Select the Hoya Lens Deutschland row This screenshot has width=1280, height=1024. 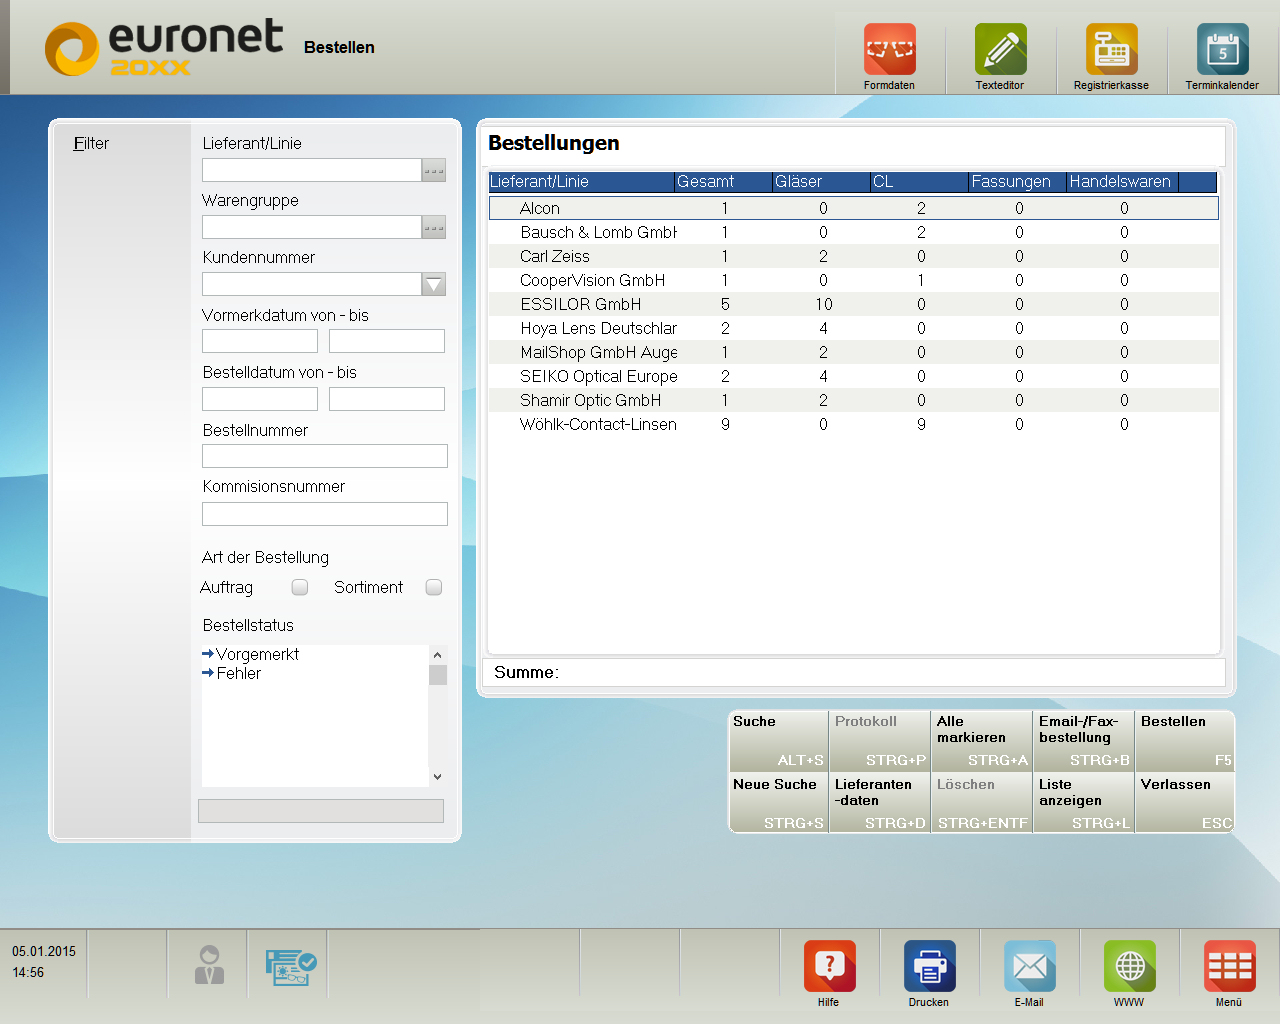[x=853, y=328]
